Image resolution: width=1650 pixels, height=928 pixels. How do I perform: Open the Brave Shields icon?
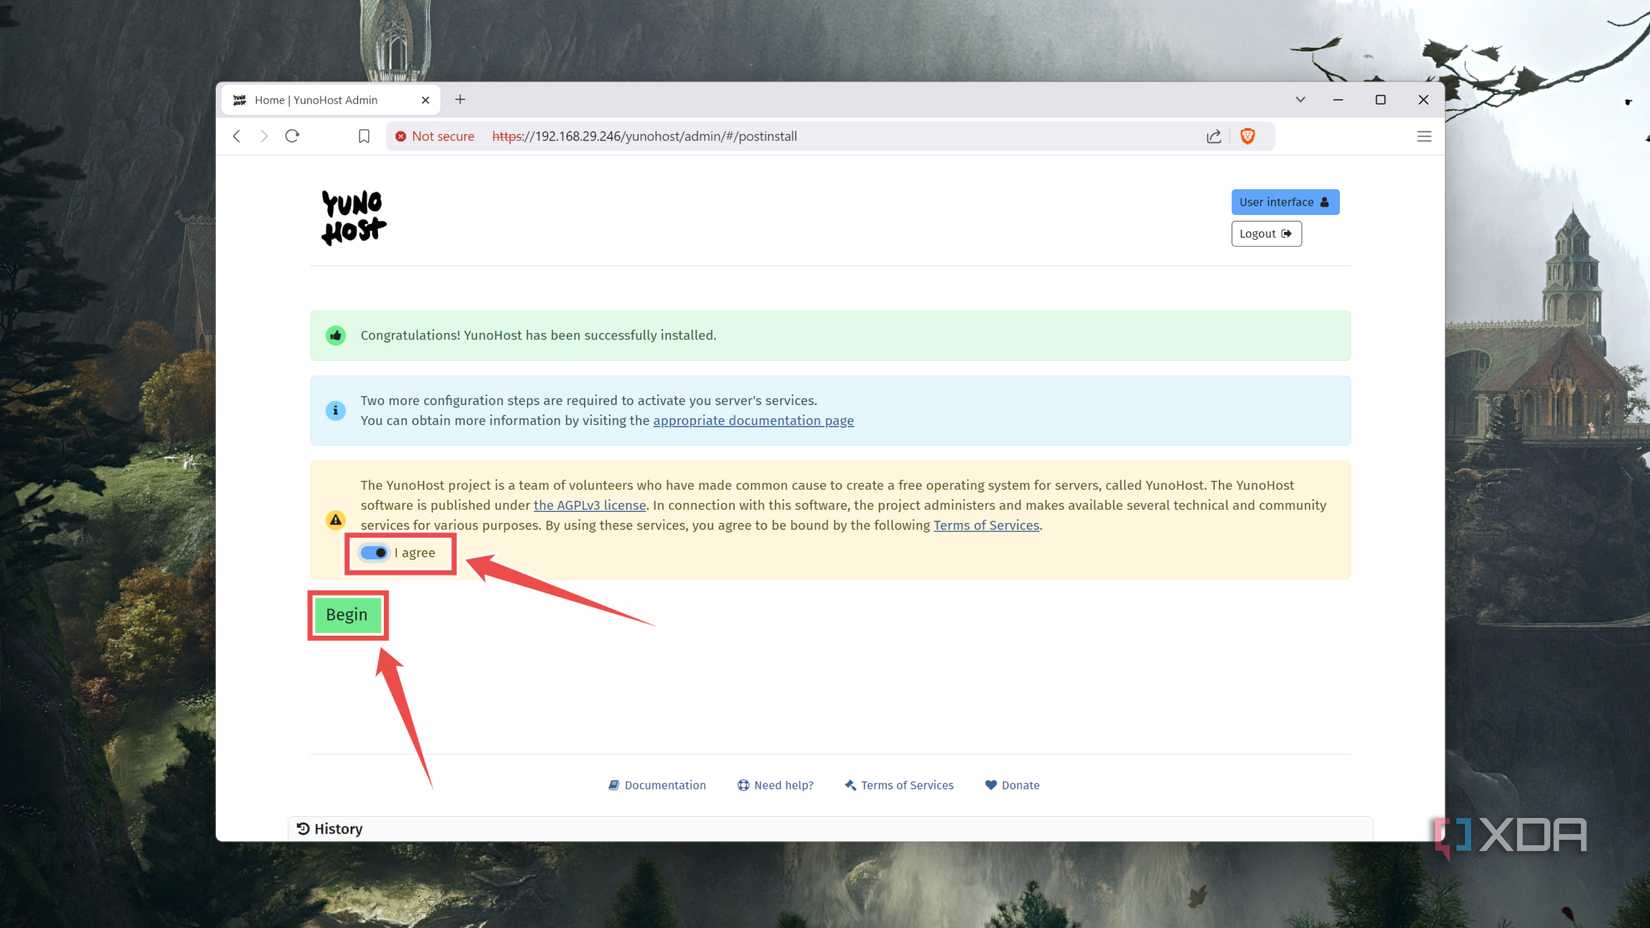point(1247,136)
